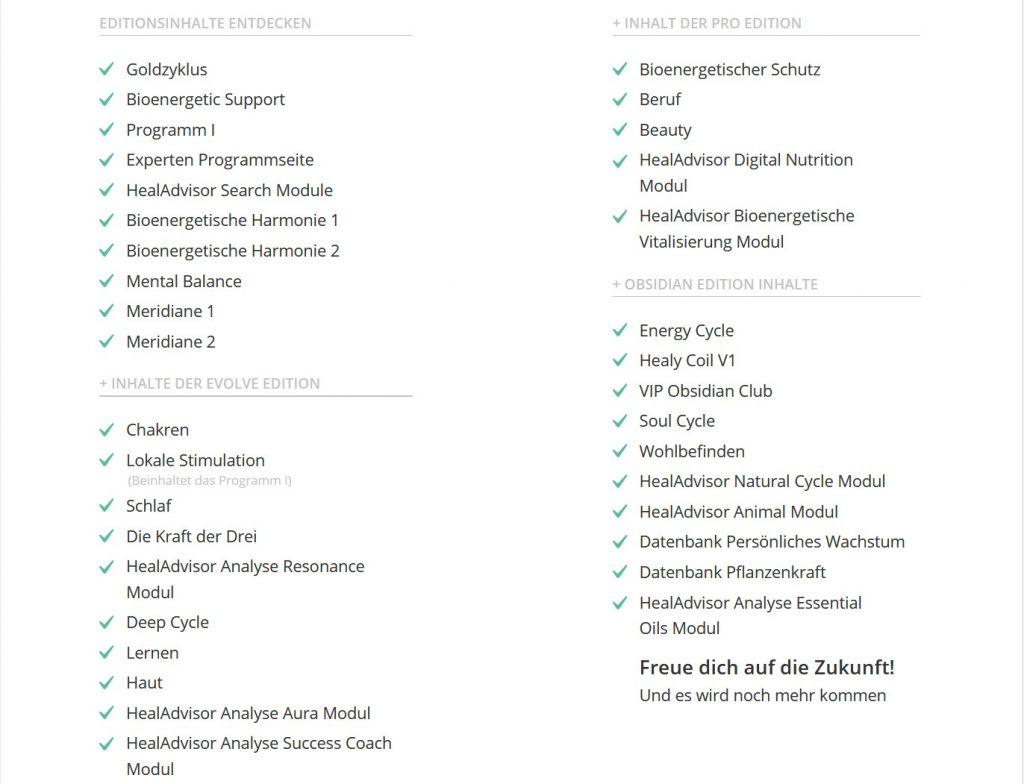Image resolution: width=1024 pixels, height=784 pixels.
Task: Click the checkmark beside VIP Obsidian Club
Action: coord(619,391)
